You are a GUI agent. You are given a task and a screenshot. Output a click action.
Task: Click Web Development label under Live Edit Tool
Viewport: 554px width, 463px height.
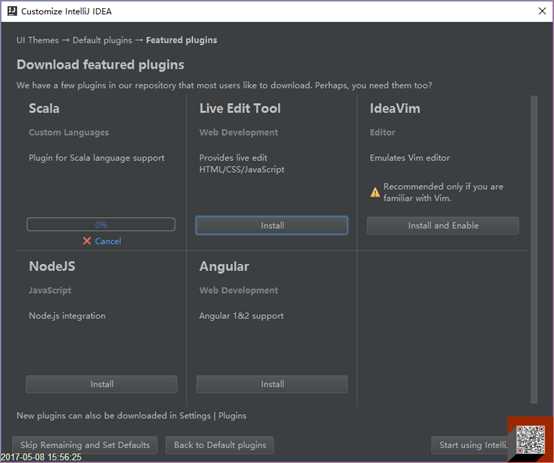pos(239,133)
